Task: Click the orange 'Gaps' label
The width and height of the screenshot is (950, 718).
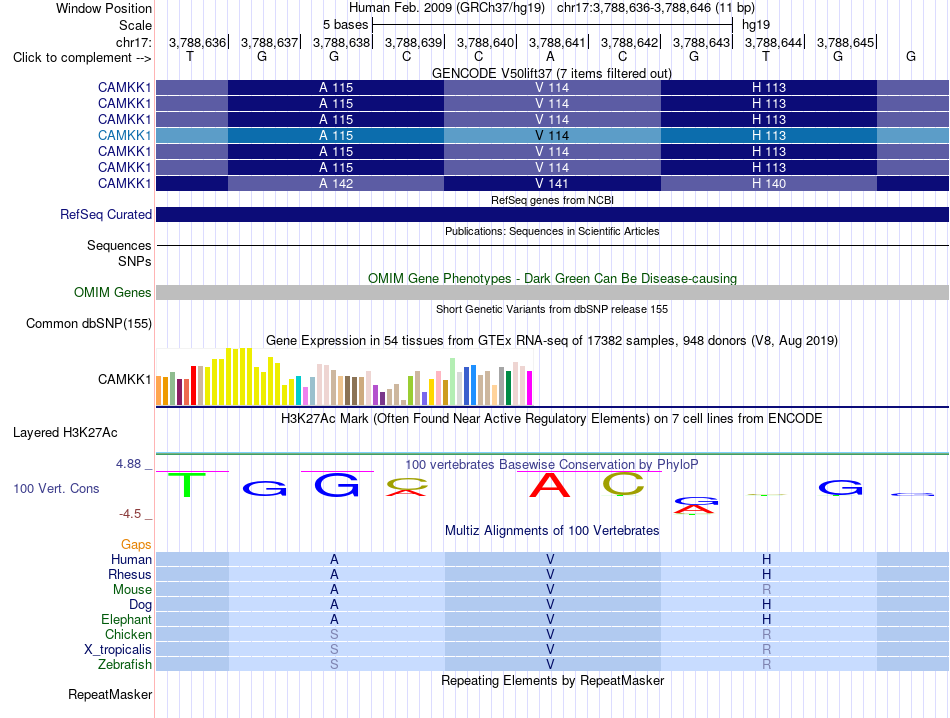Action: point(136,544)
